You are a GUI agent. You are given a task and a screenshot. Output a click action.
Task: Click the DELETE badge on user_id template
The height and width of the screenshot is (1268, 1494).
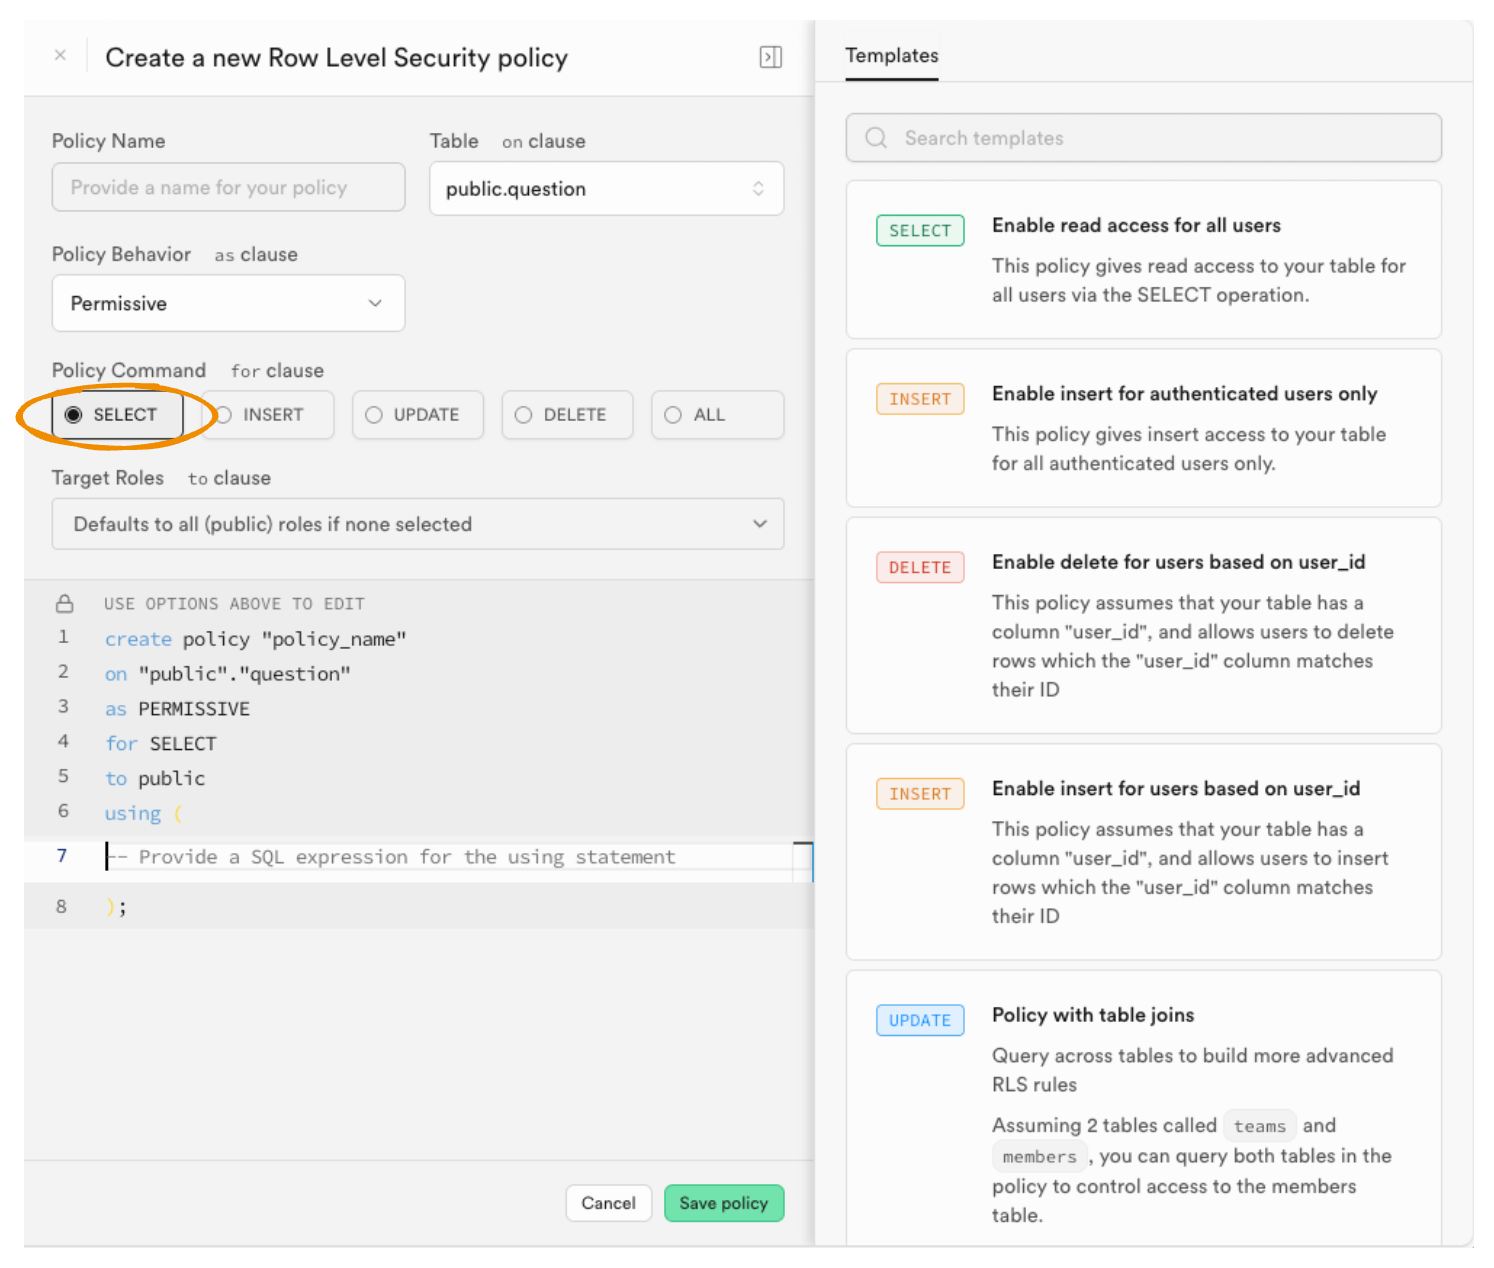coord(919,568)
